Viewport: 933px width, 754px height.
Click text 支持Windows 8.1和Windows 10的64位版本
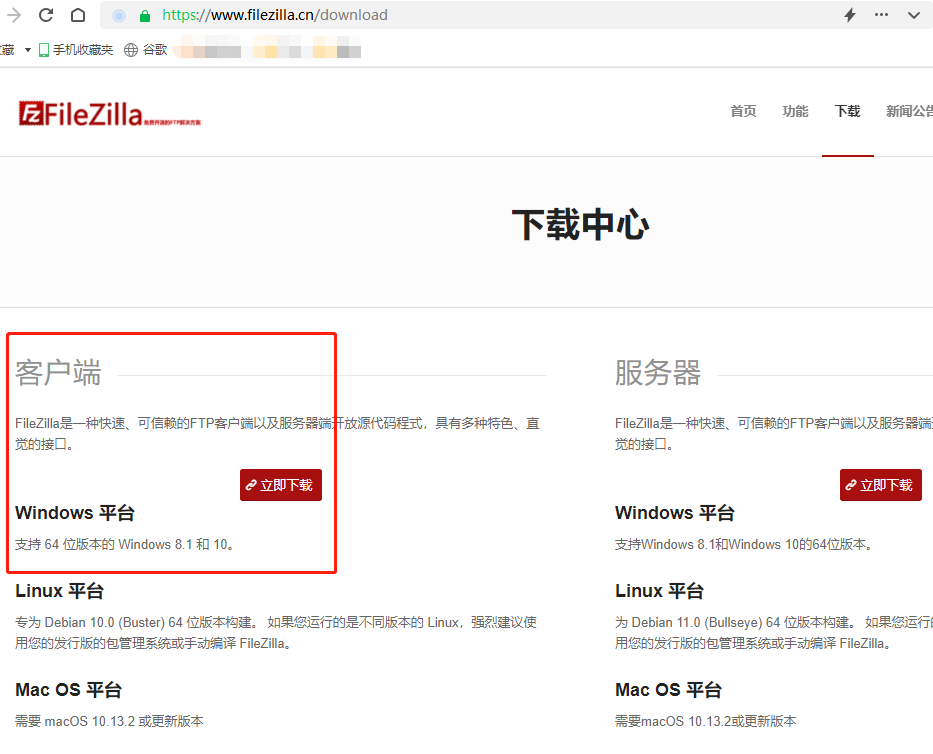744,545
